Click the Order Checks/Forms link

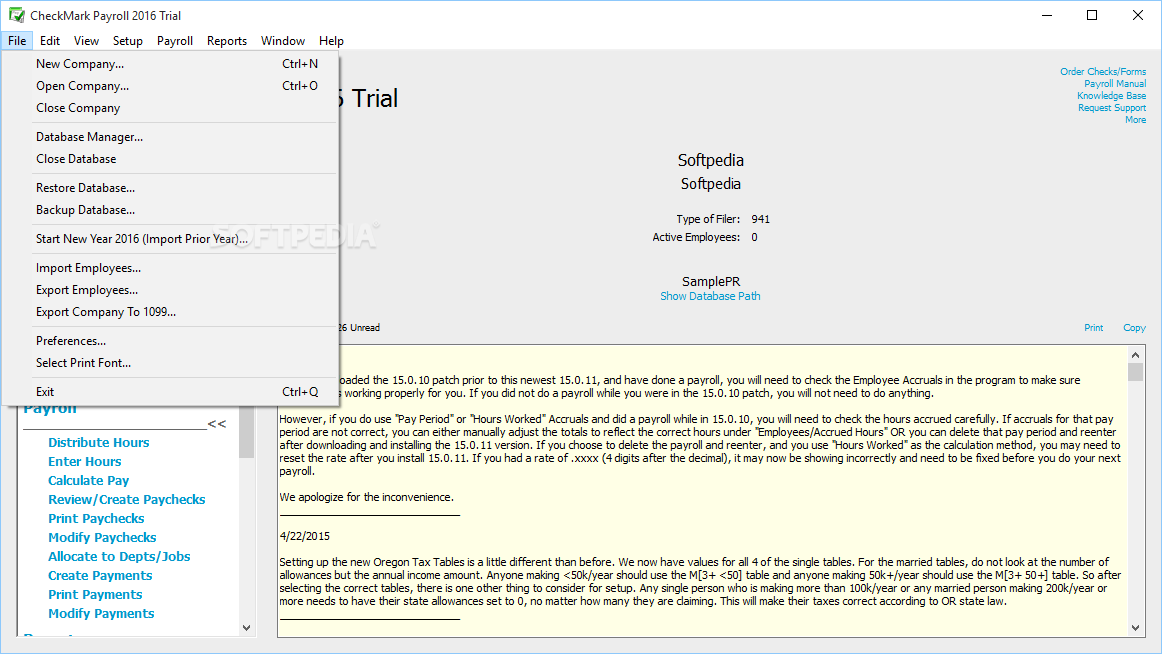[1103, 72]
